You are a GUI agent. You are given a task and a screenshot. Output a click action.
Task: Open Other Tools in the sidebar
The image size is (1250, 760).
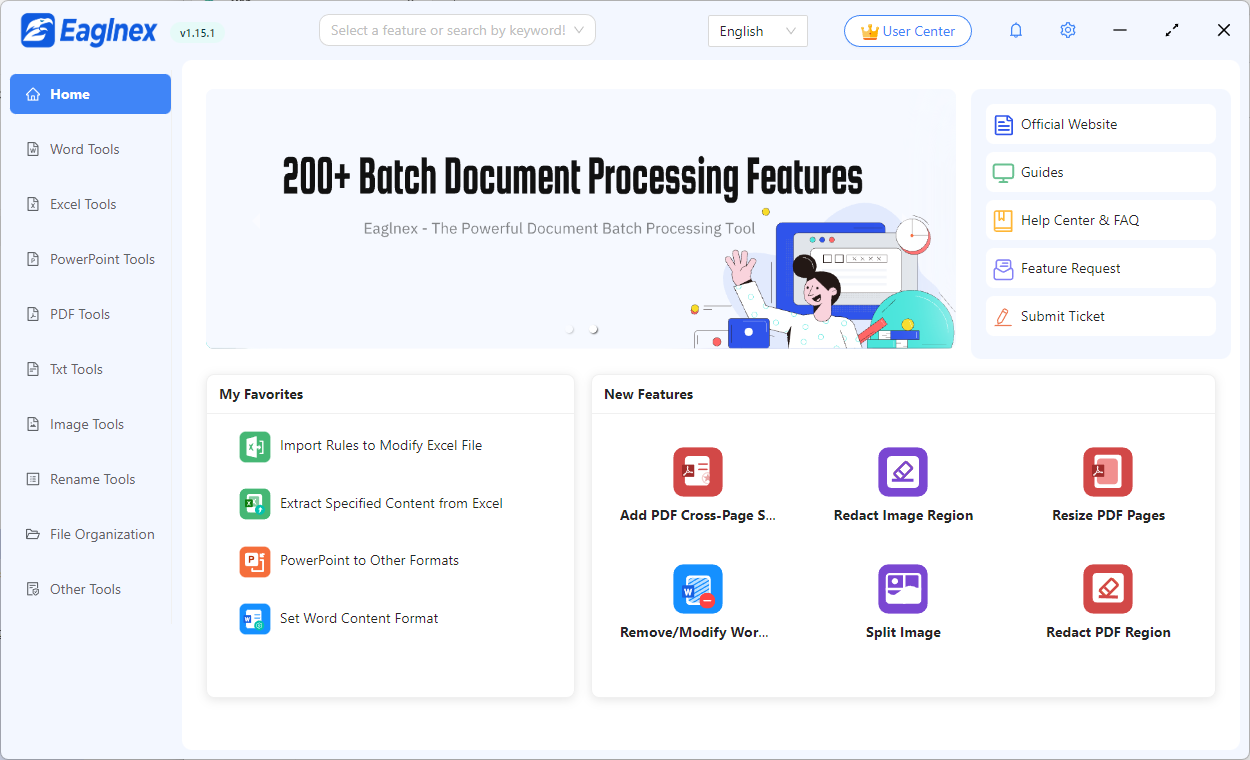pos(90,589)
